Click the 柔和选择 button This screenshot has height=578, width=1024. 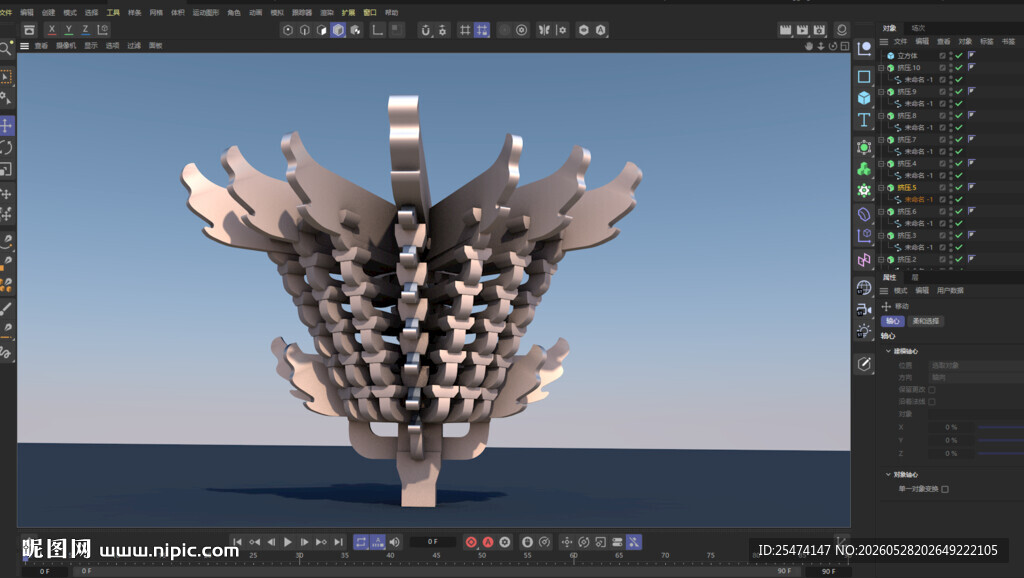coord(925,321)
